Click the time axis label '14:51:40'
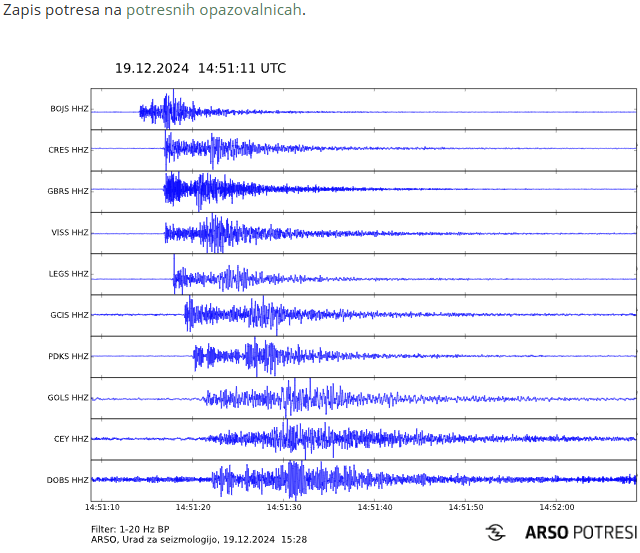The height and width of the screenshot is (553, 640). [375, 507]
